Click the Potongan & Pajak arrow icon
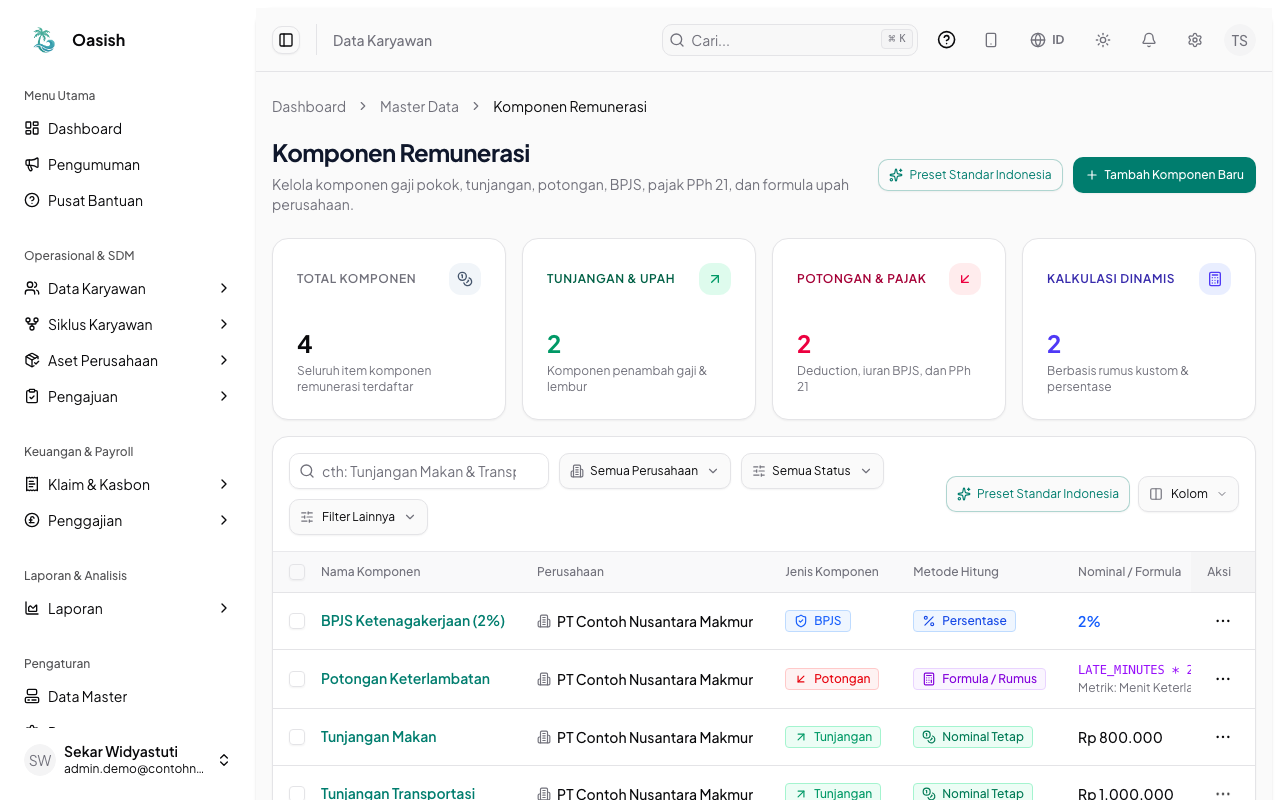The image size is (1280, 800). (965, 279)
